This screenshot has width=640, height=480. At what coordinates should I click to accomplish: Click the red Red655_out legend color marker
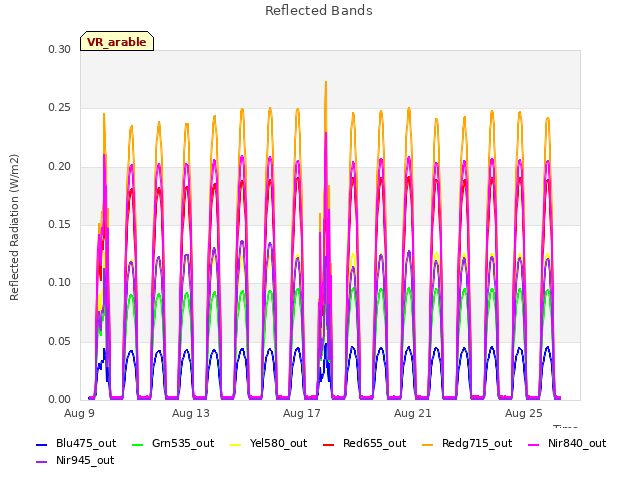328,444
